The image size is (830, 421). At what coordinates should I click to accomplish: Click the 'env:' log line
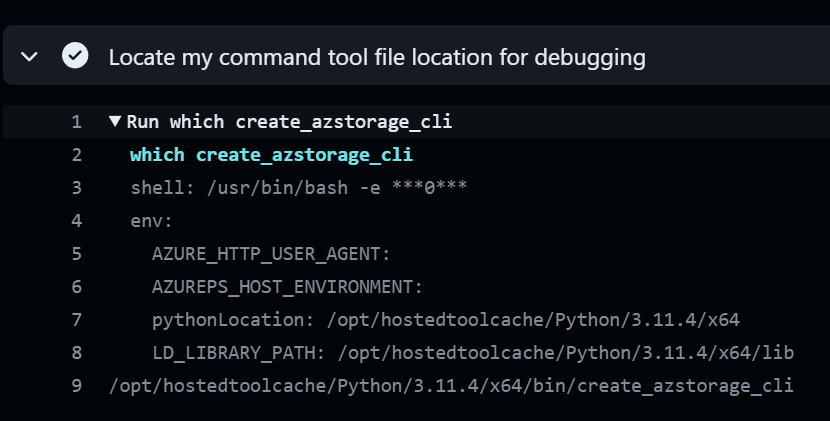pos(151,221)
